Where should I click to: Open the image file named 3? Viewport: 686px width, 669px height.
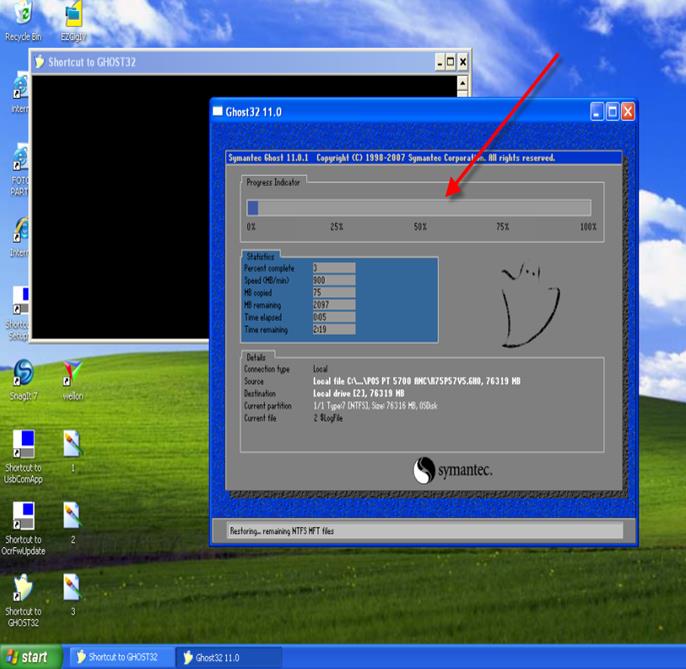(72, 594)
